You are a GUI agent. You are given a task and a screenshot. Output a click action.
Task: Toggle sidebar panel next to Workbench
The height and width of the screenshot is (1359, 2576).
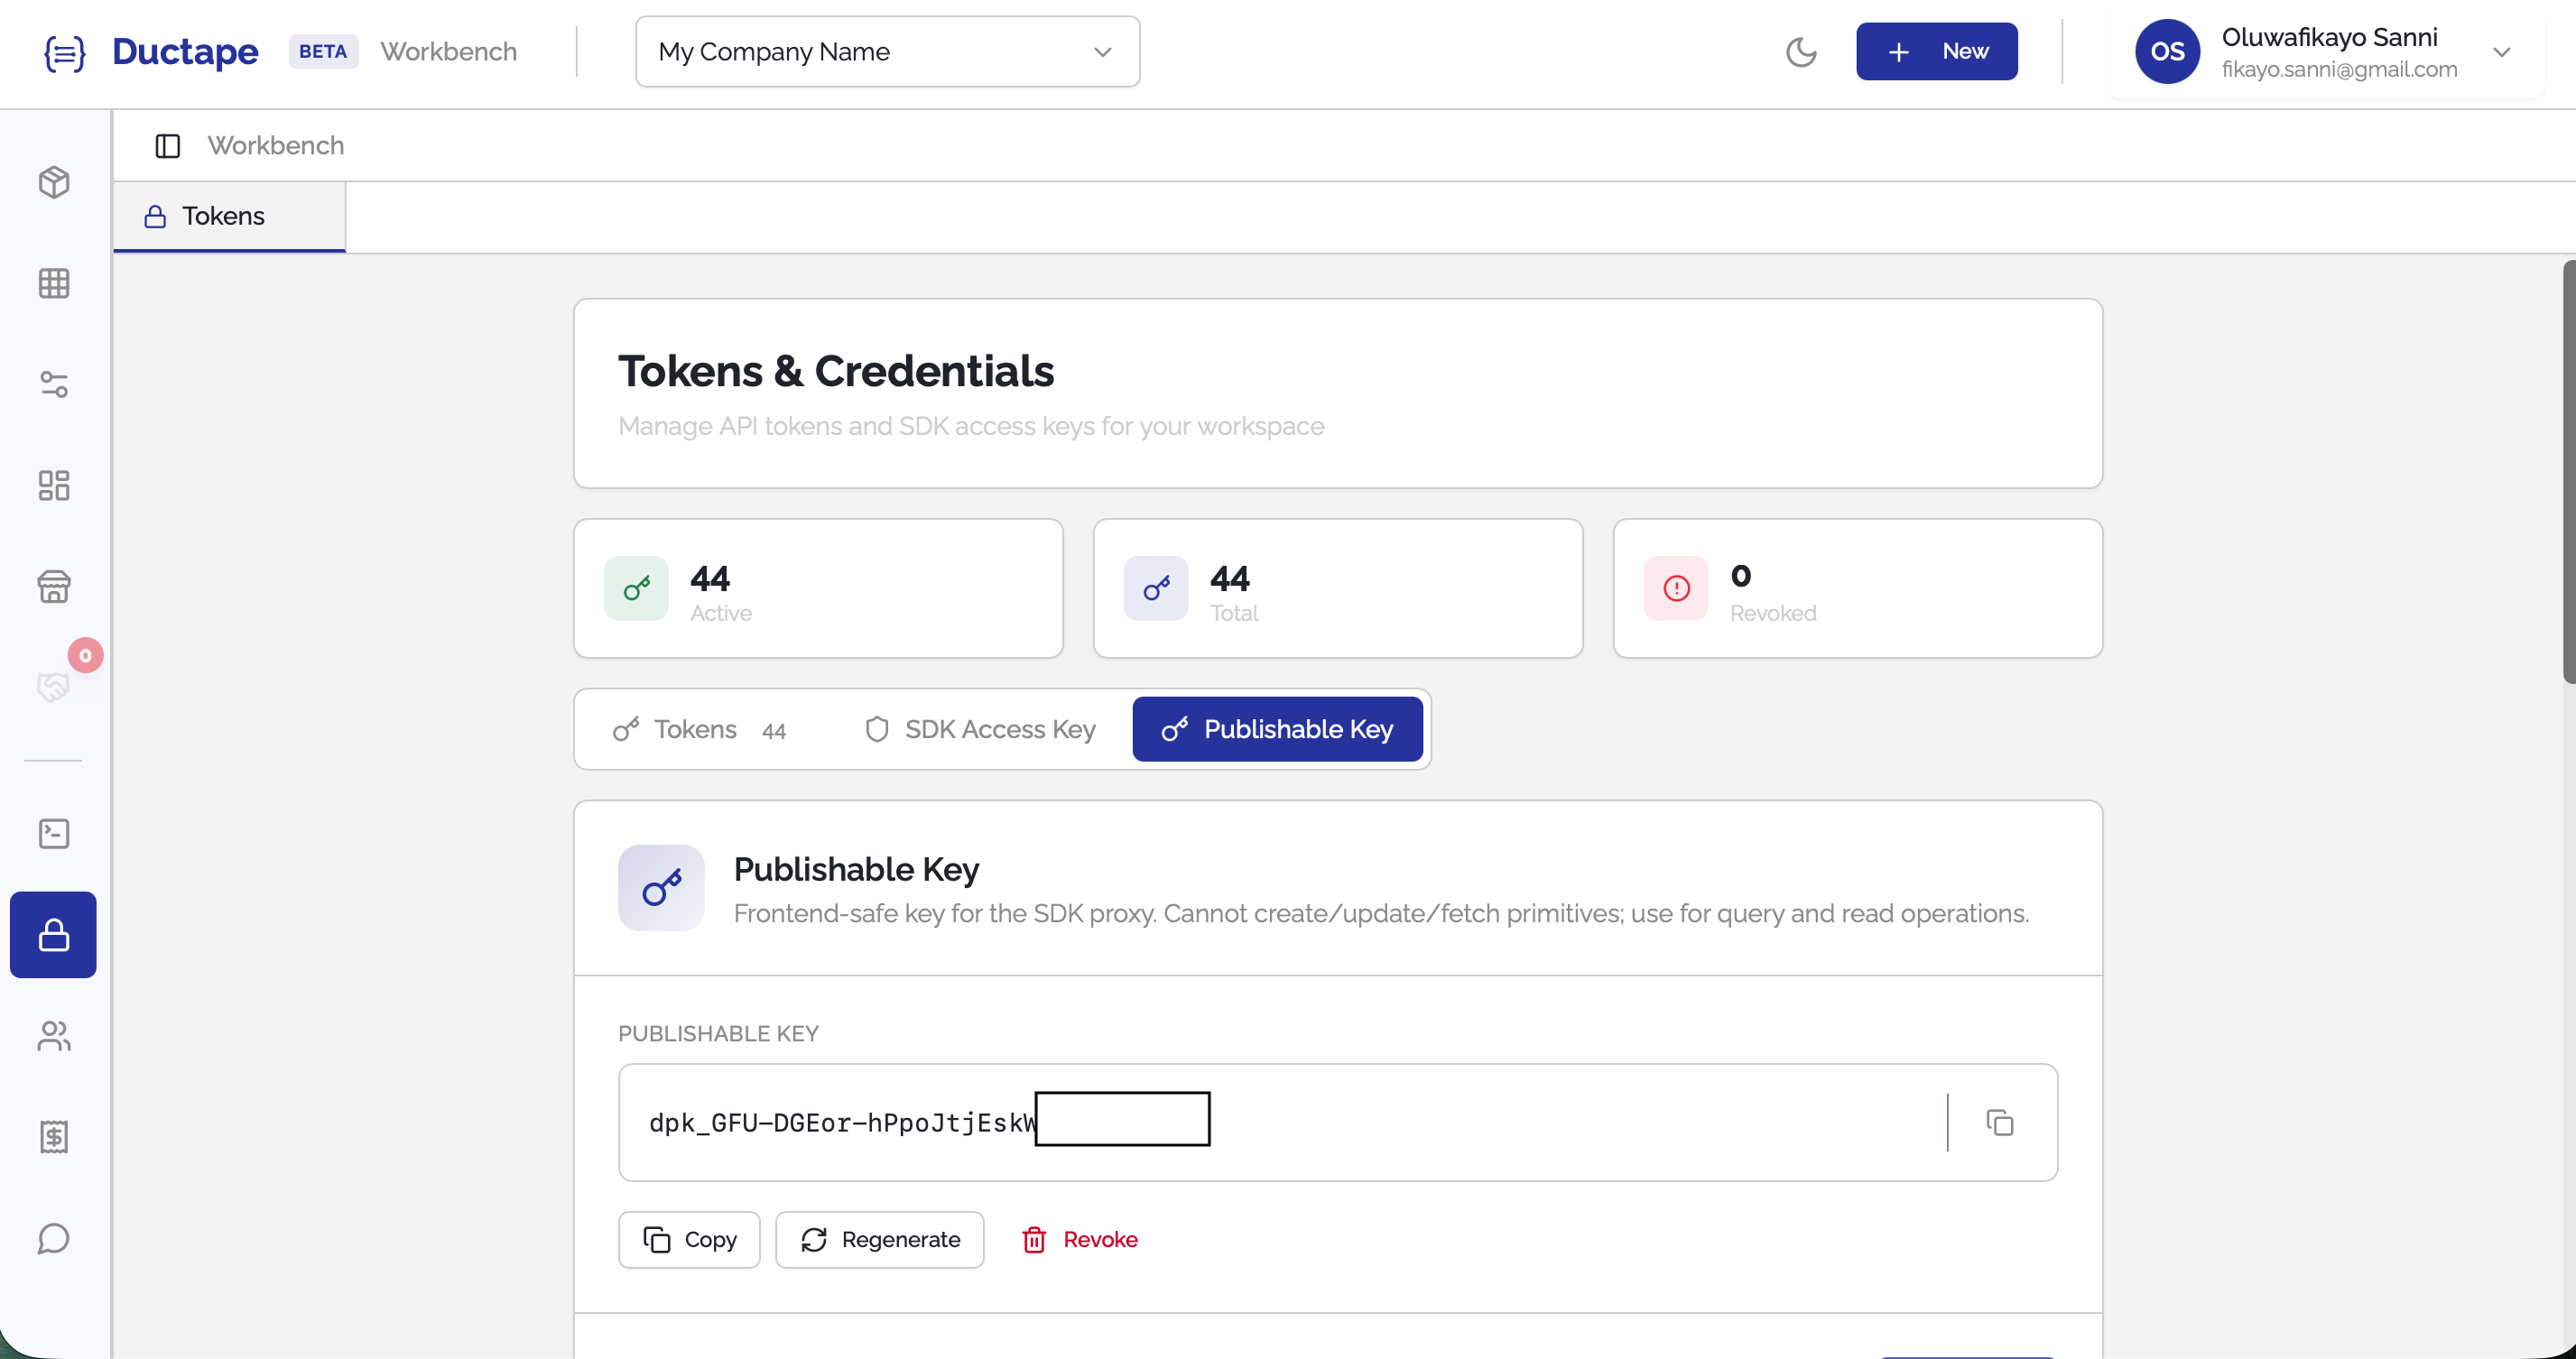pyautogui.click(x=167, y=146)
